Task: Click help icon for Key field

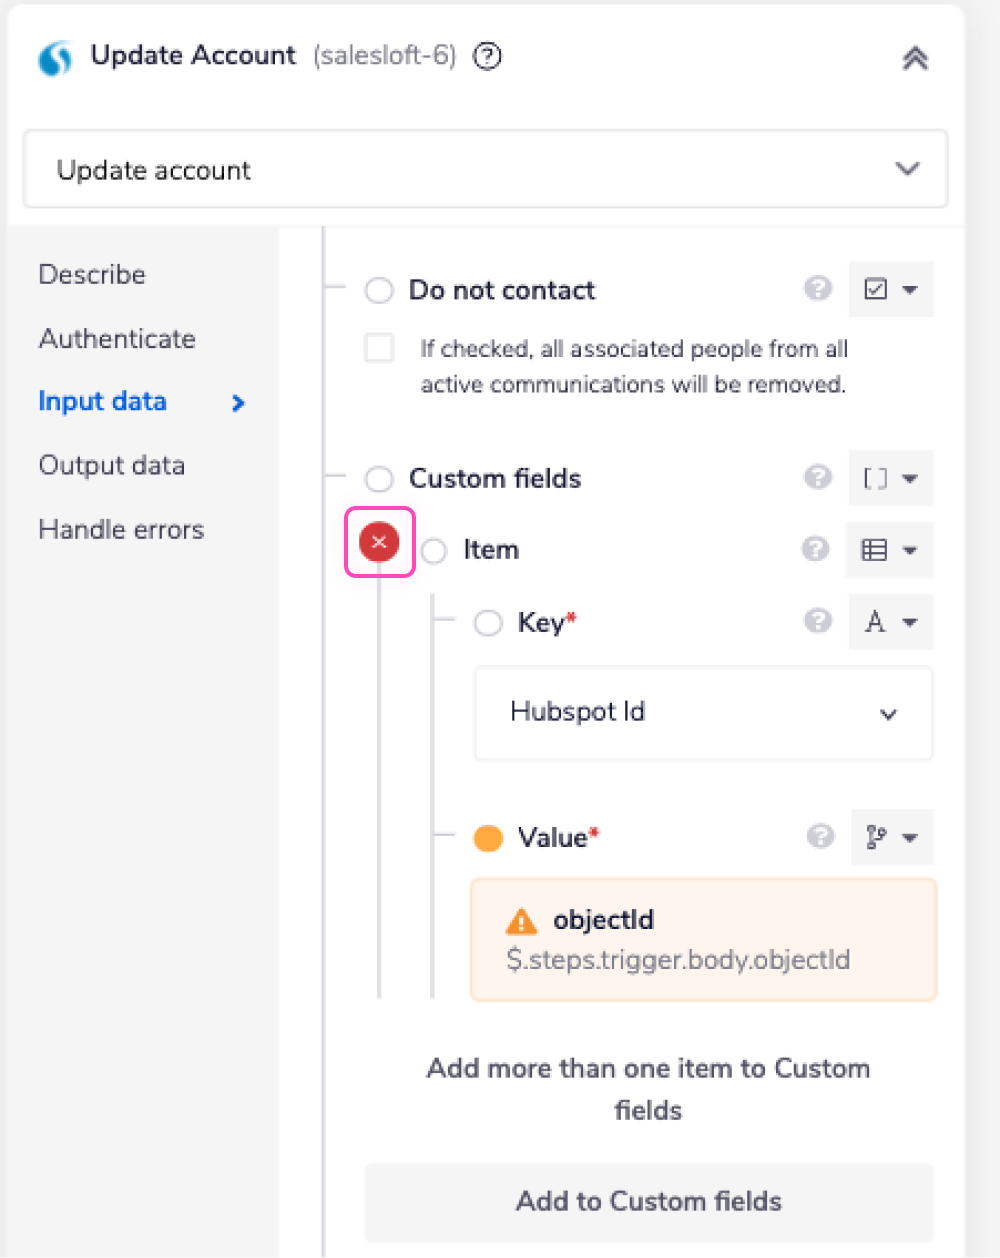Action: [818, 622]
